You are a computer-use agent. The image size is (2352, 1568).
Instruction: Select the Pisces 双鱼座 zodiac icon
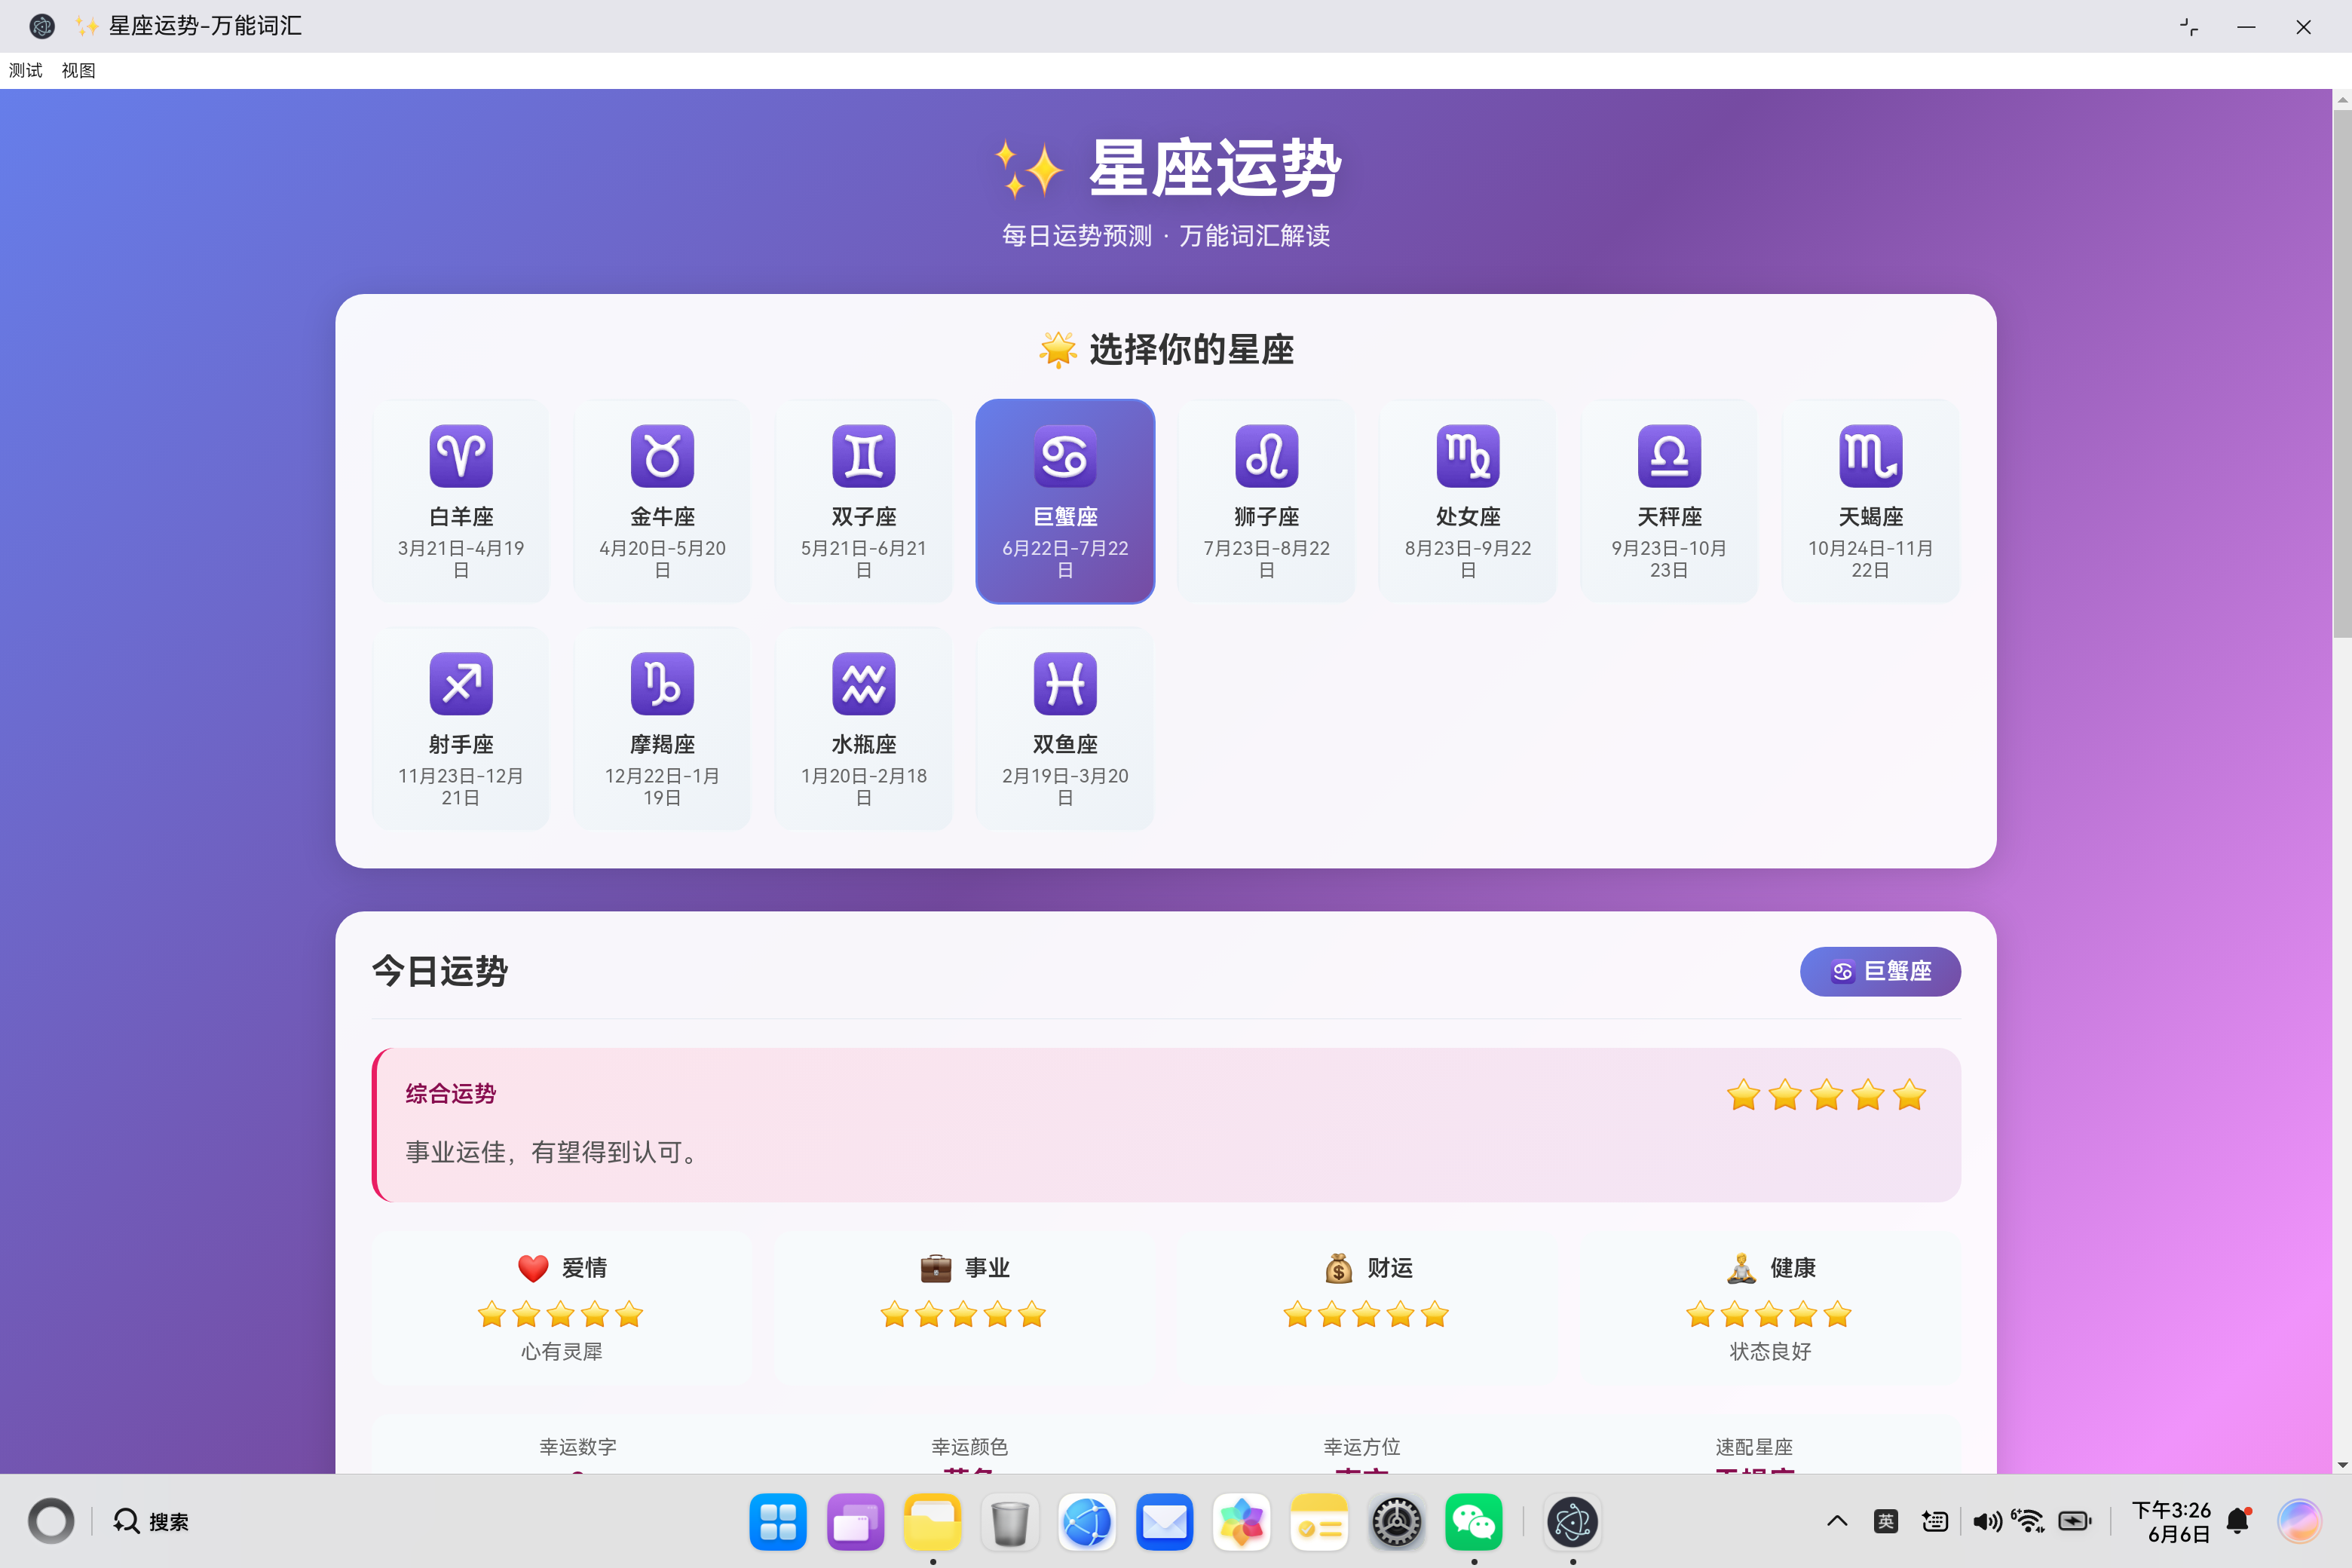[1065, 684]
